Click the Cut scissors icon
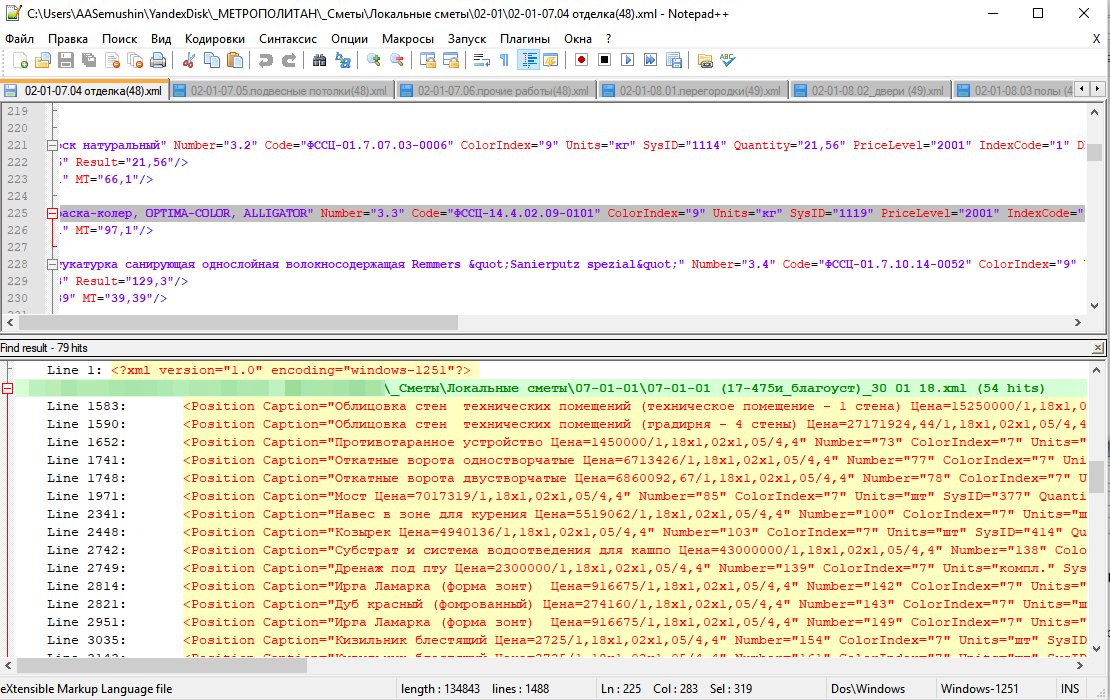Viewport: 1110px width, 700px height. (x=187, y=60)
